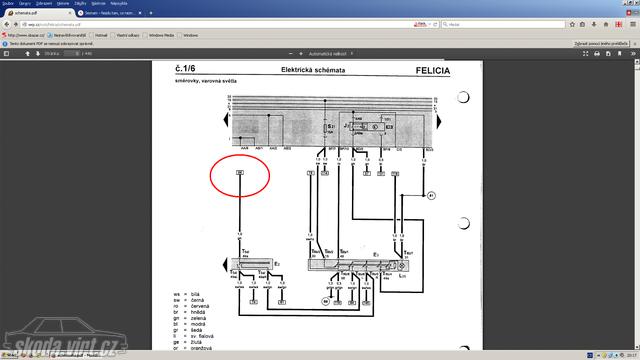Bookmark this page with star icon
The height and width of the screenshot is (360, 640).
572,24
